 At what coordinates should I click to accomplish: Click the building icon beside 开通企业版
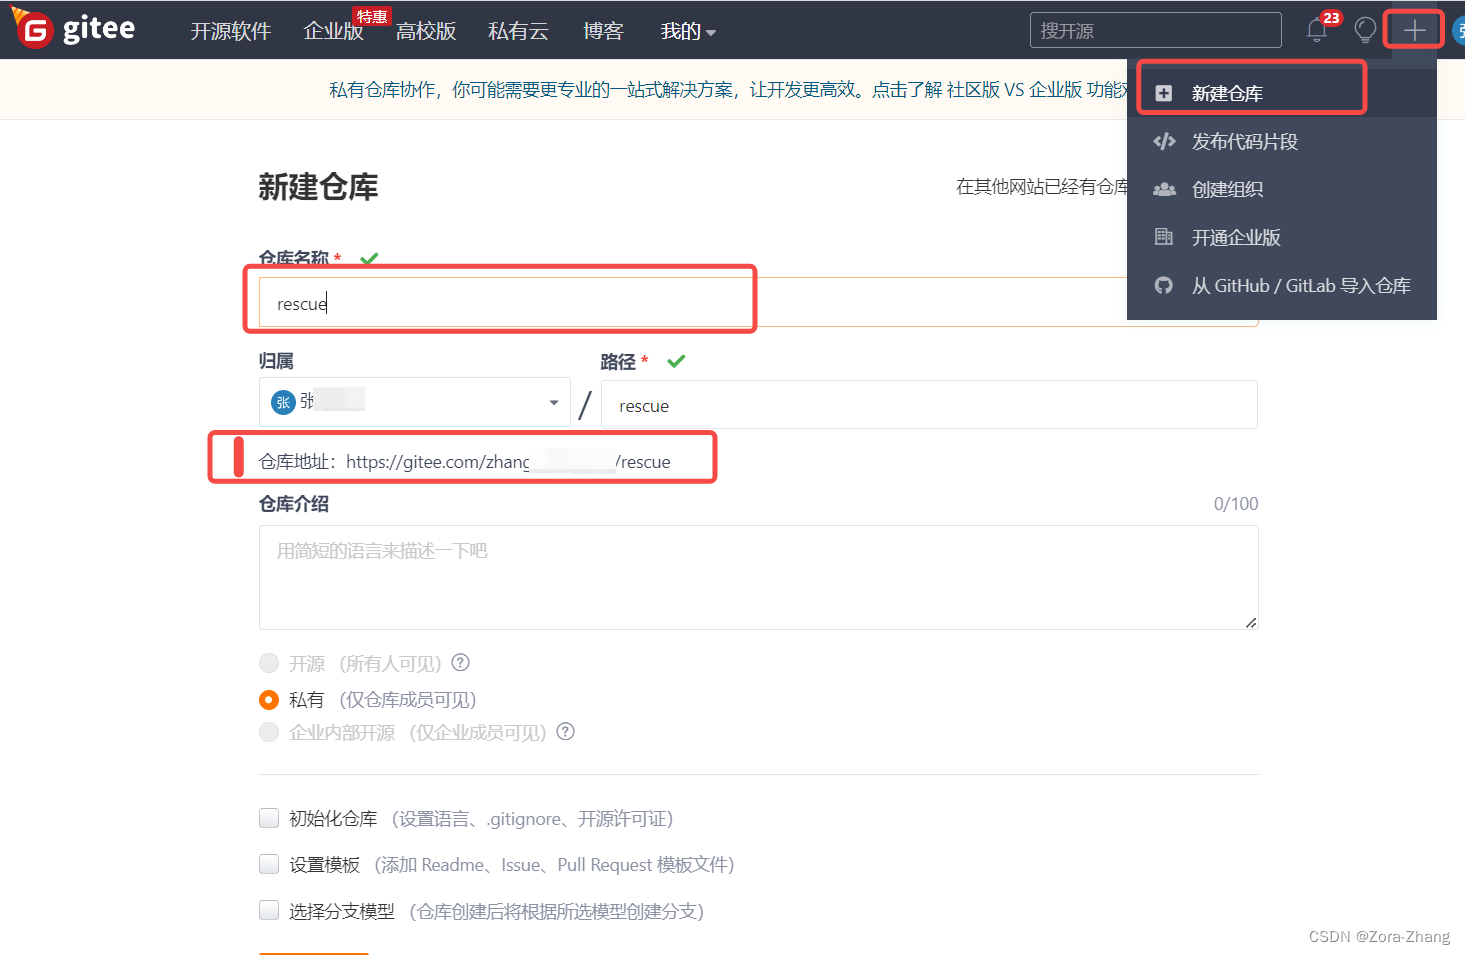coord(1164,237)
